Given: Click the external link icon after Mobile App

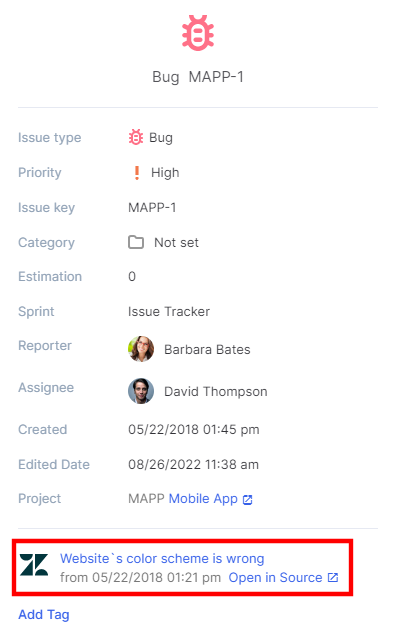Looking at the screenshot, I should 248,499.
